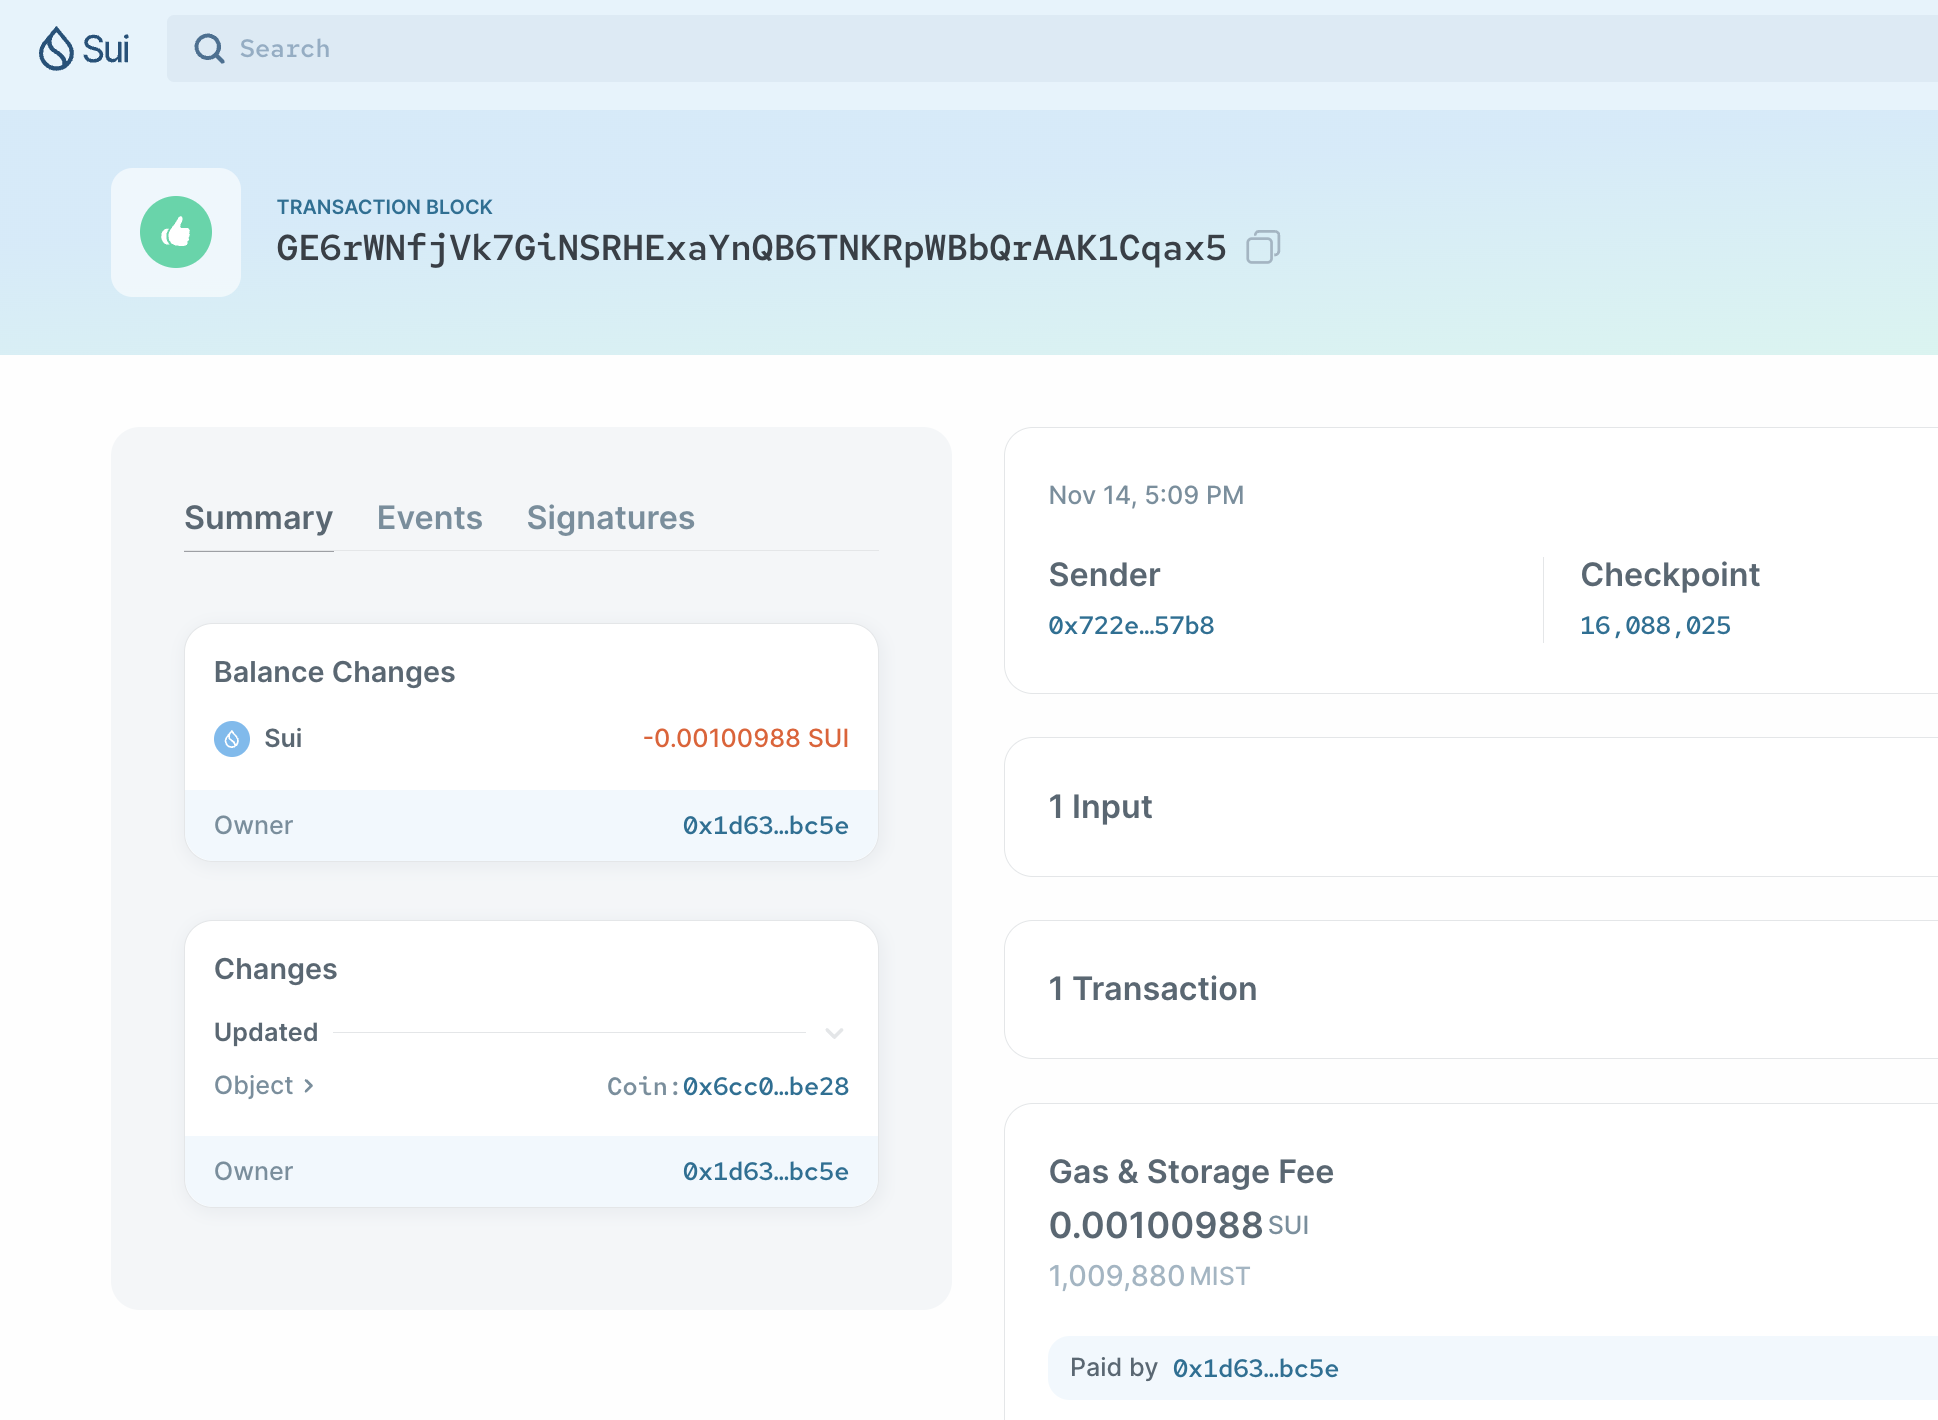The width and height of the screenshot is (1938, 1420).
Task: Click the Sui logo icon
Action: [58, 48]
